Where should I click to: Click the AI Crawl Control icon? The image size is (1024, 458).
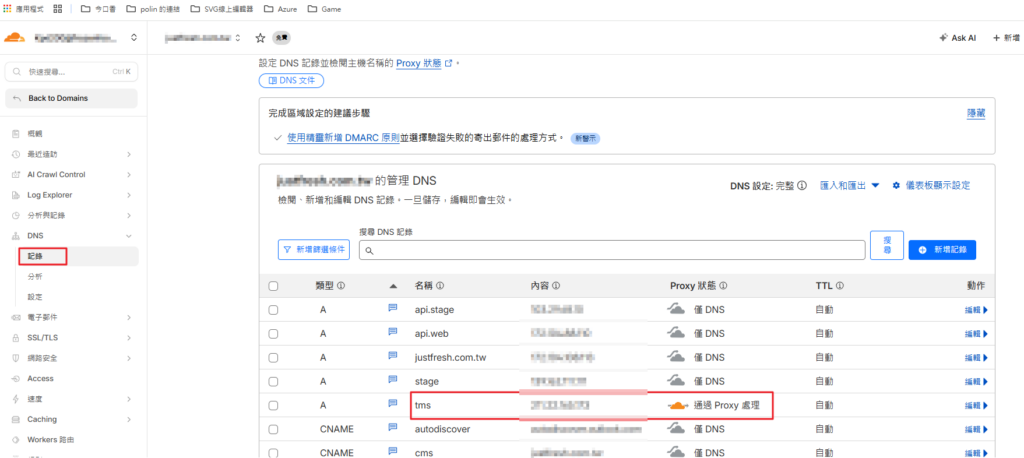click(16, 174)
